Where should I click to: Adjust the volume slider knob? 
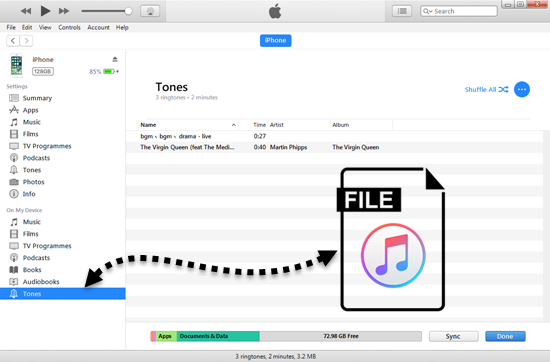point(128,11)
